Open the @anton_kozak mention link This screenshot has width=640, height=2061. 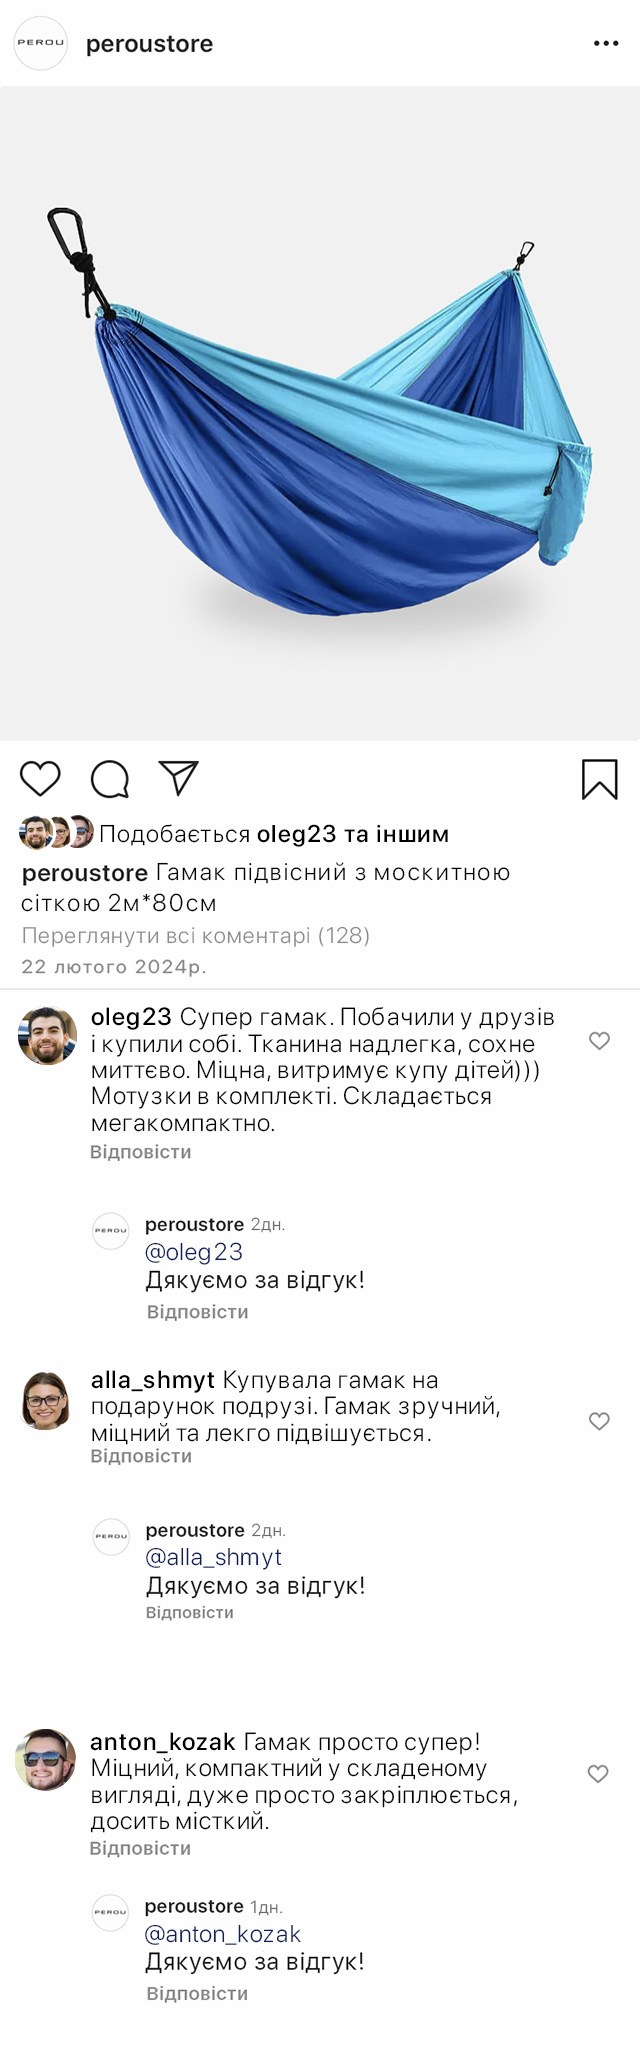click(x=223, y=1934)
